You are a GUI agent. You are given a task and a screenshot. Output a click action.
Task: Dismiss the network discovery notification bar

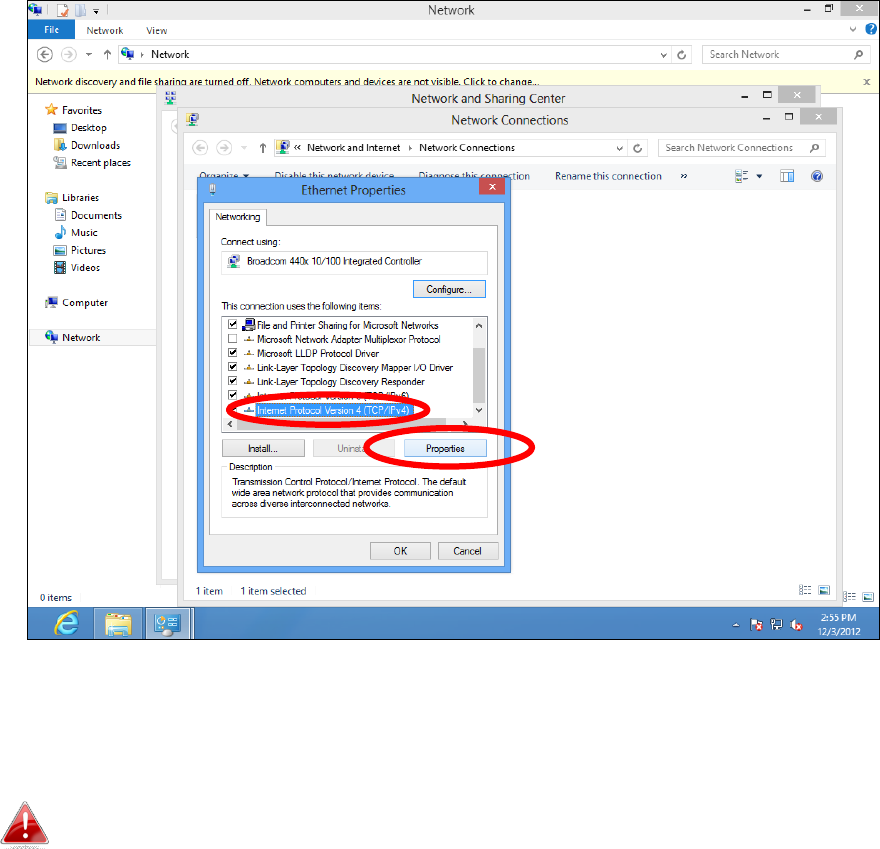867,82
